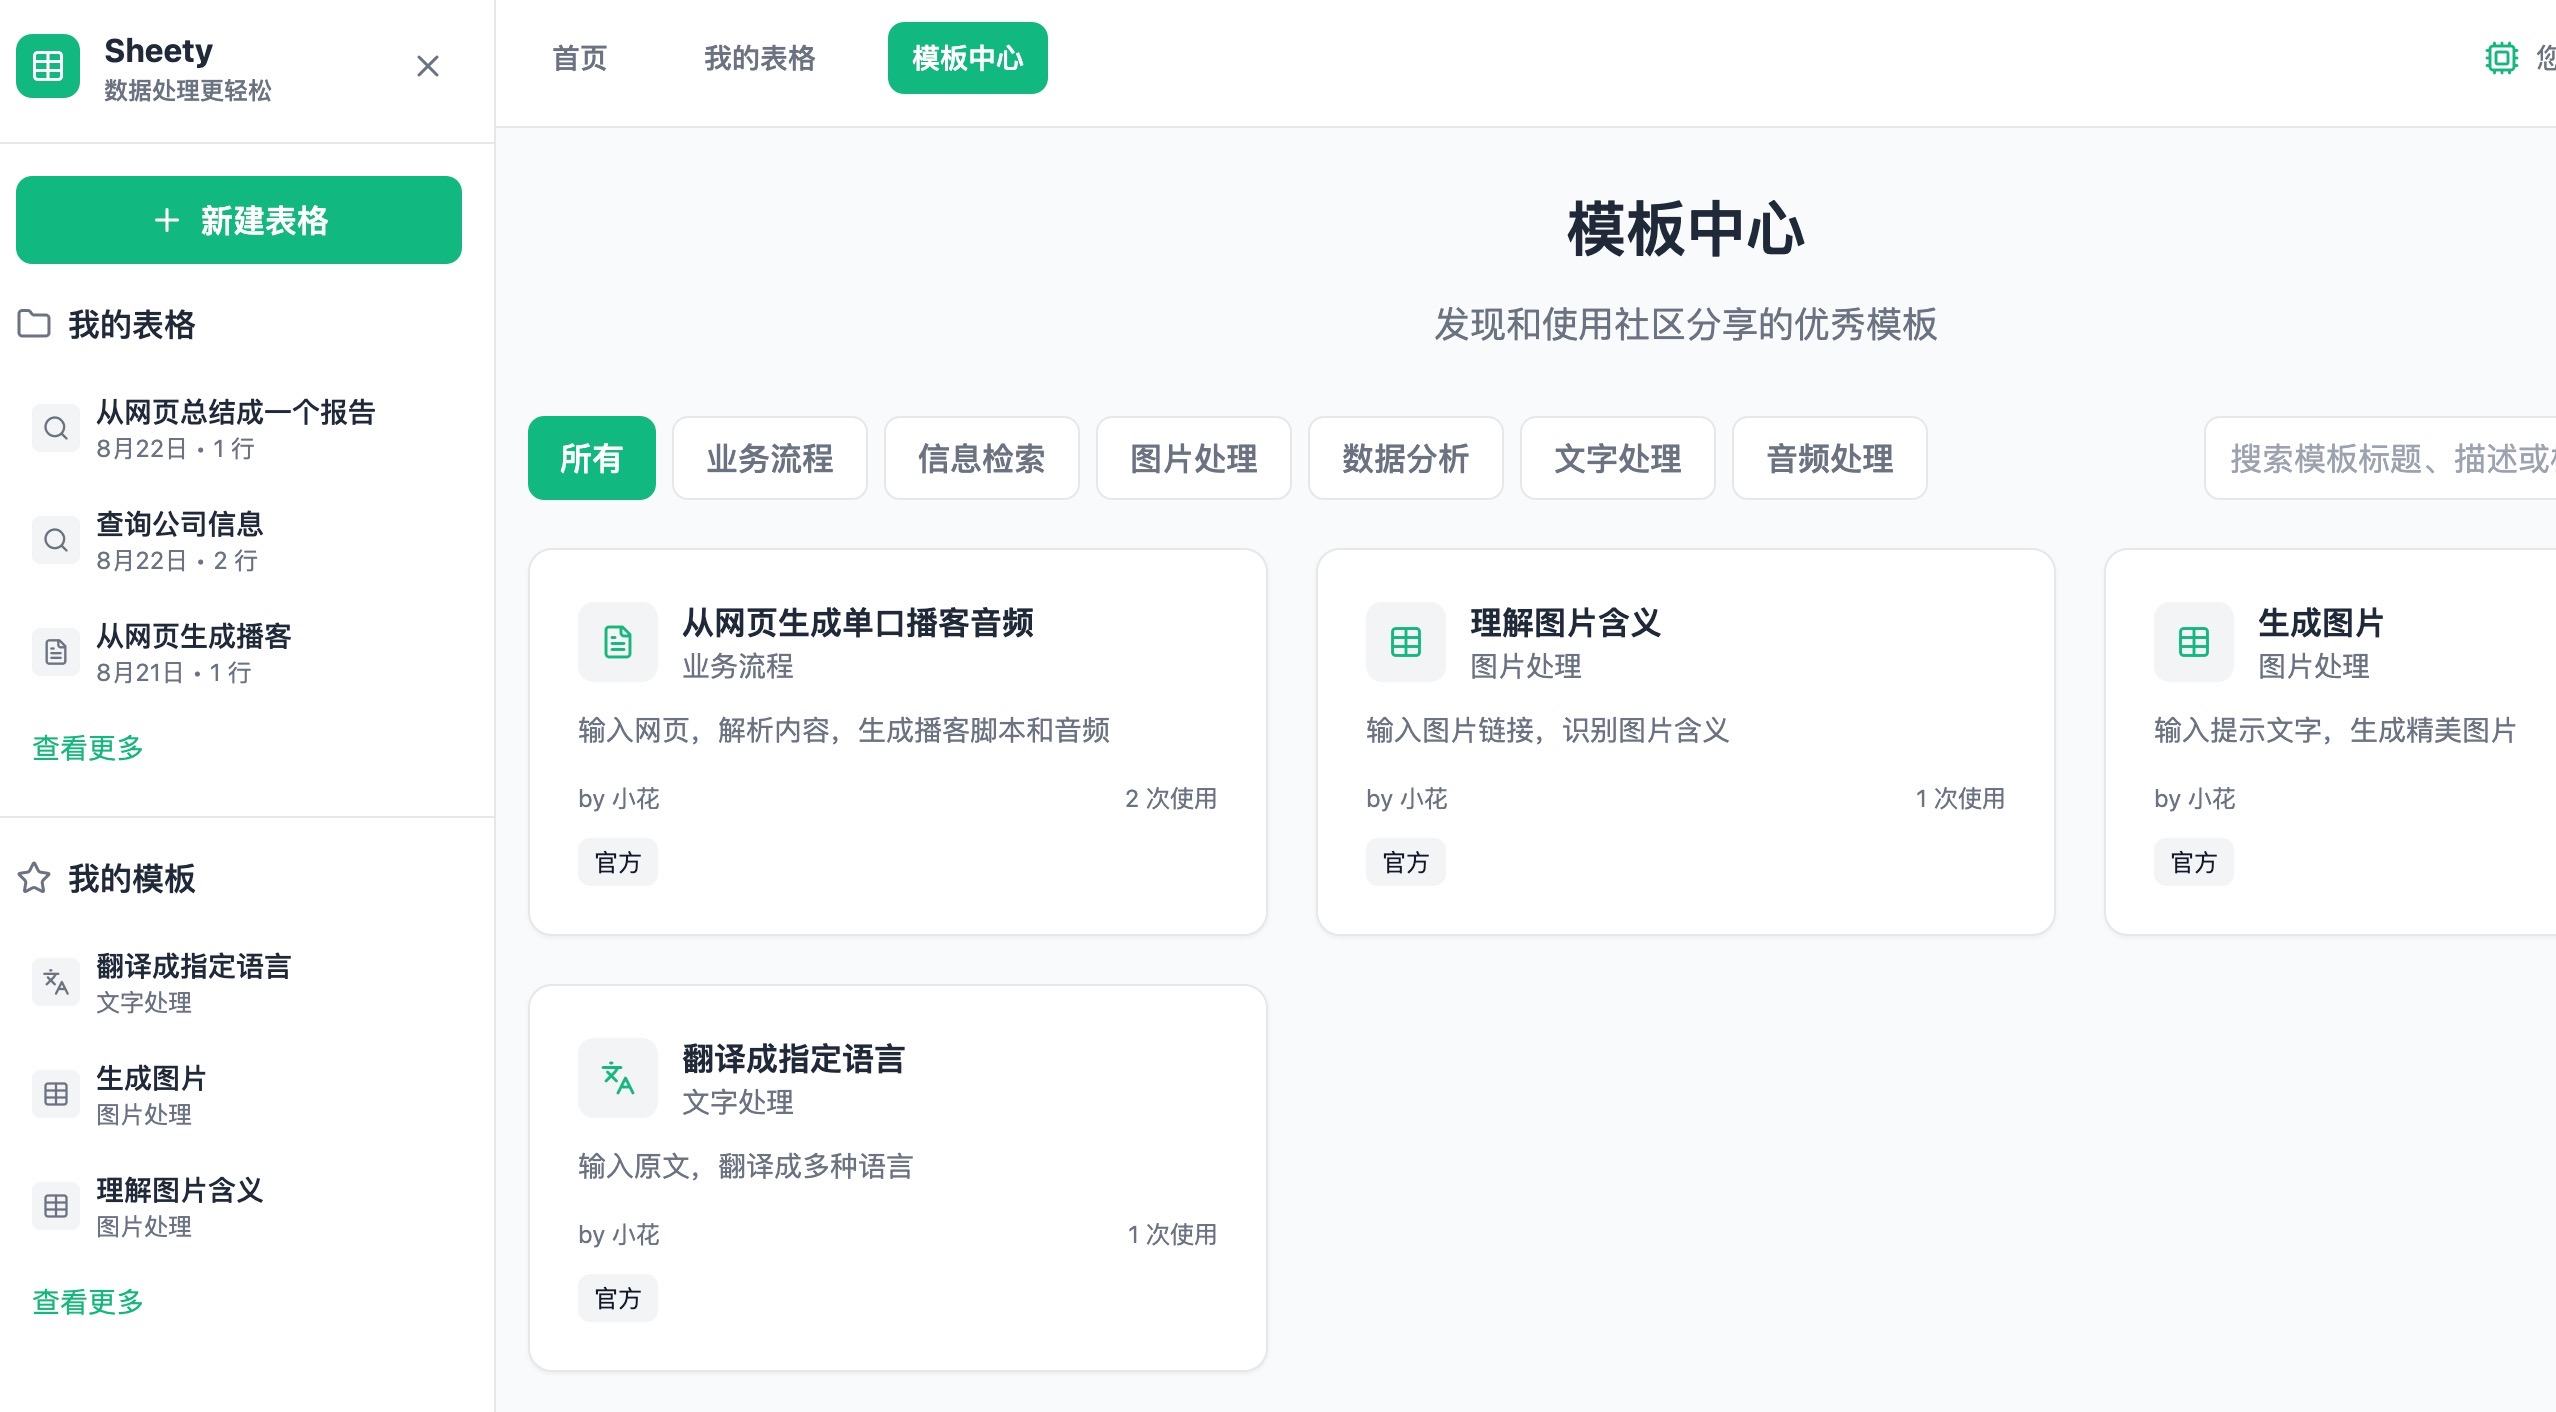Click the folder icon beside 我的表格

(x=34, y=324)
